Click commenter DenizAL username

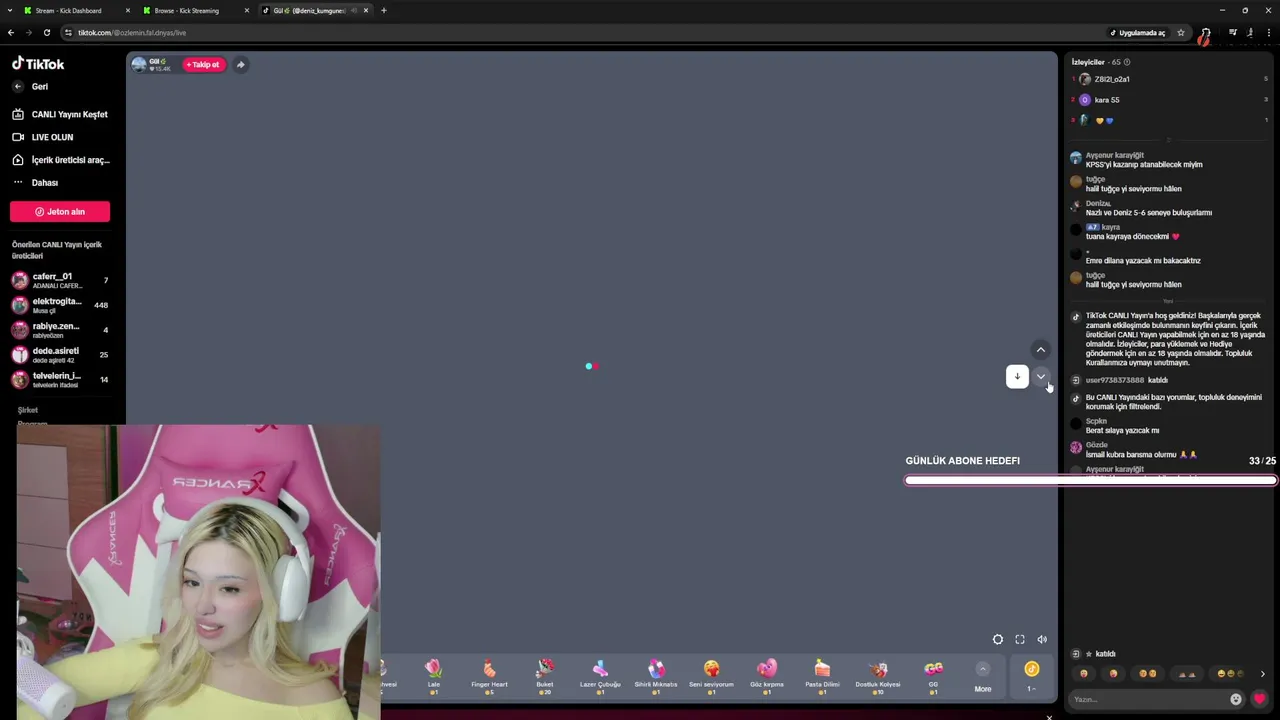click(1098, 204)
